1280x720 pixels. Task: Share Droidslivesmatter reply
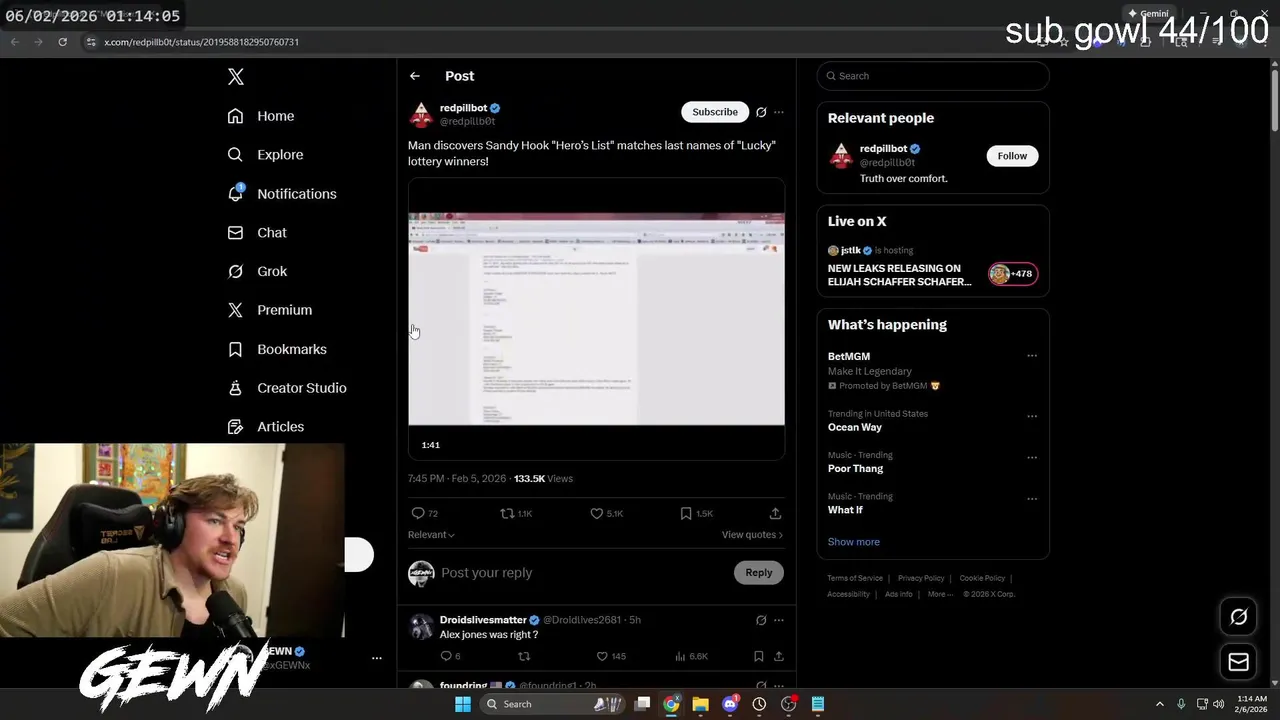[778, 656]
